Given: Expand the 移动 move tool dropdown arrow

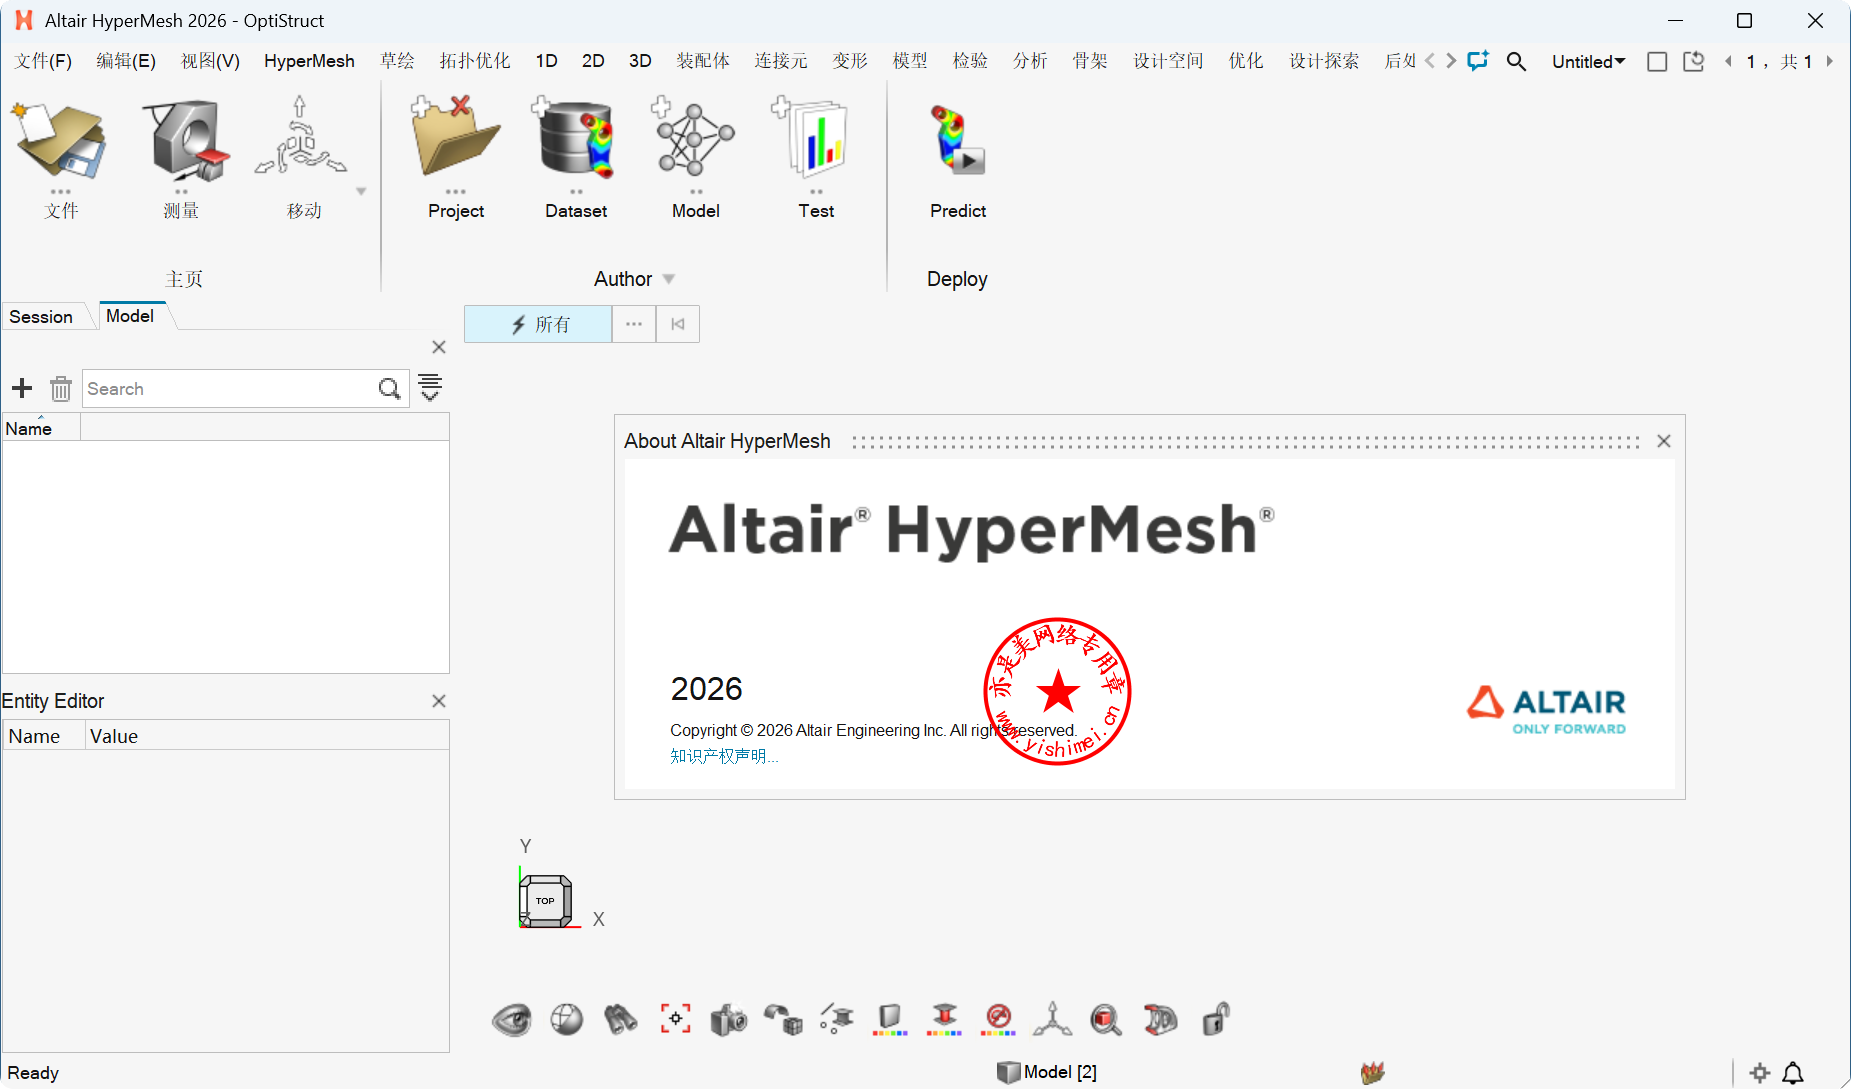Looking at the screenshot, I should pyautogui.click(x=361, y=191).
